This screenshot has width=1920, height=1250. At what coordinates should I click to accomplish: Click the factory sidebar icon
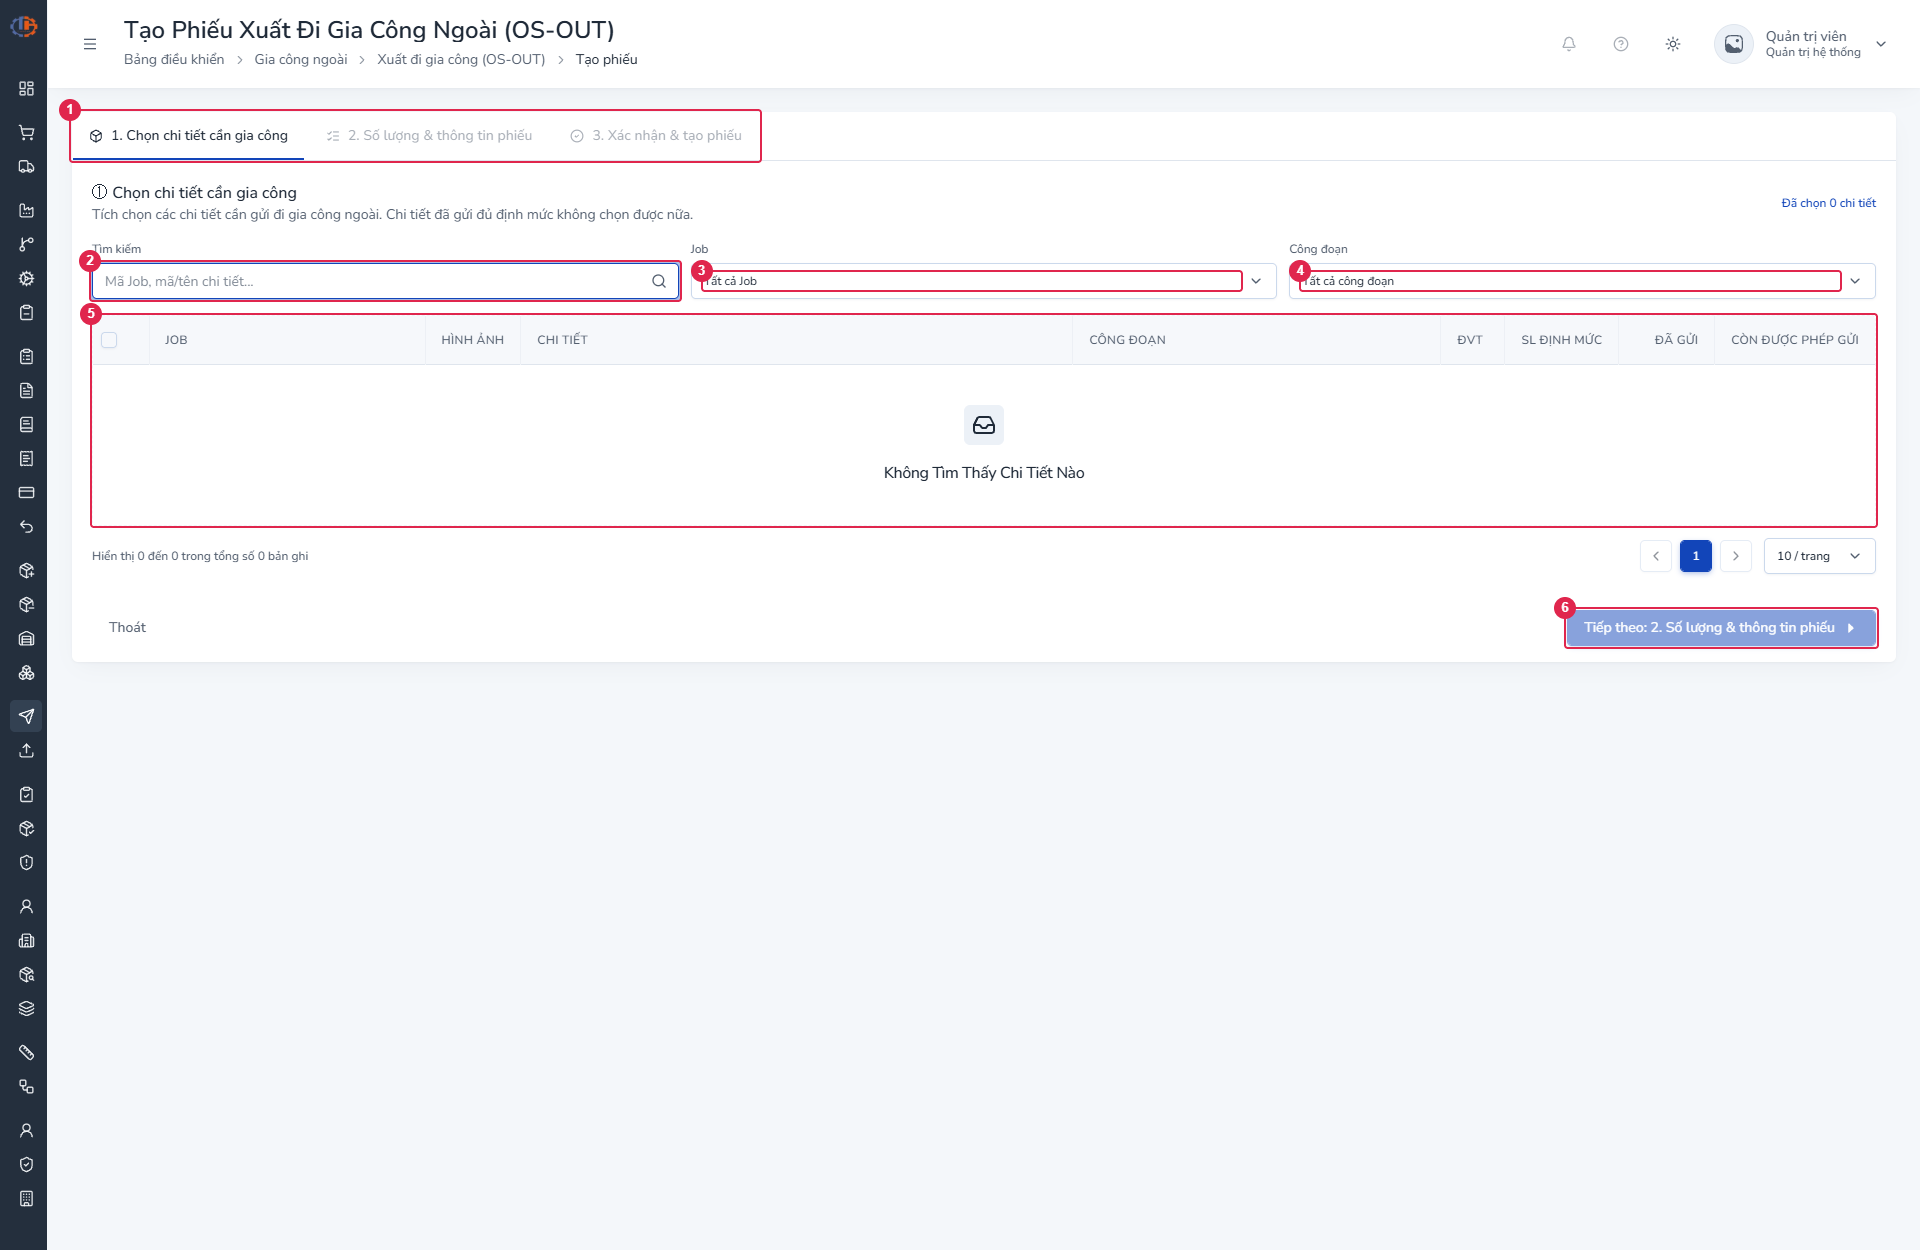tap(26, 211)
